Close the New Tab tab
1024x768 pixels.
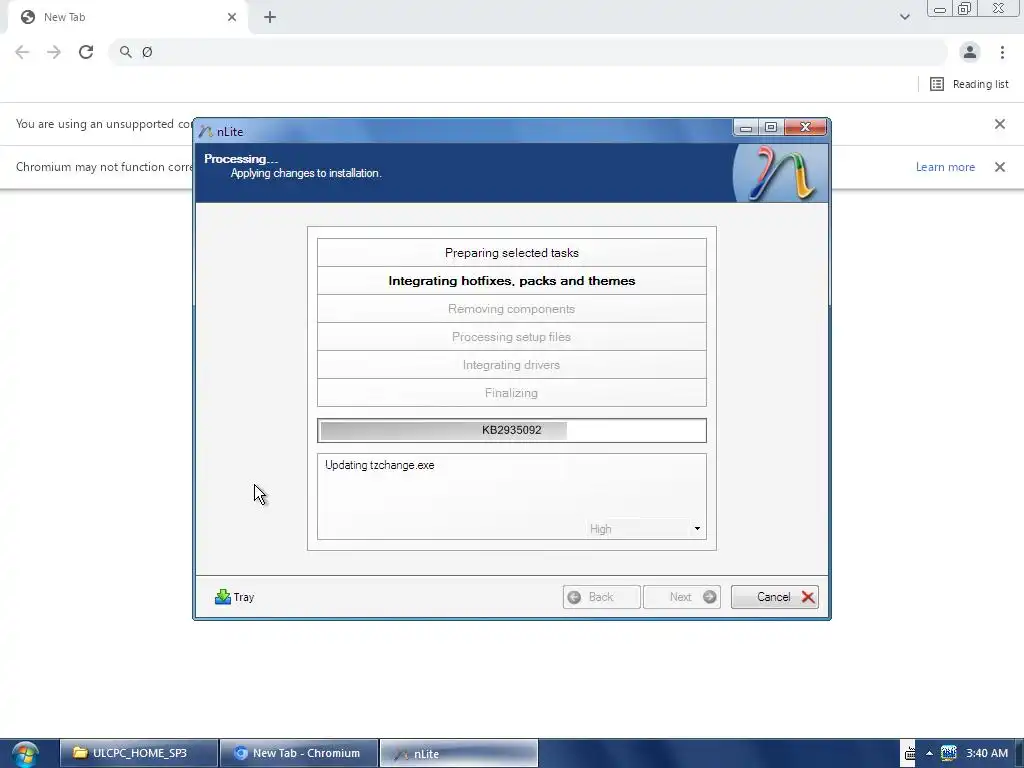tap(232, 17)
